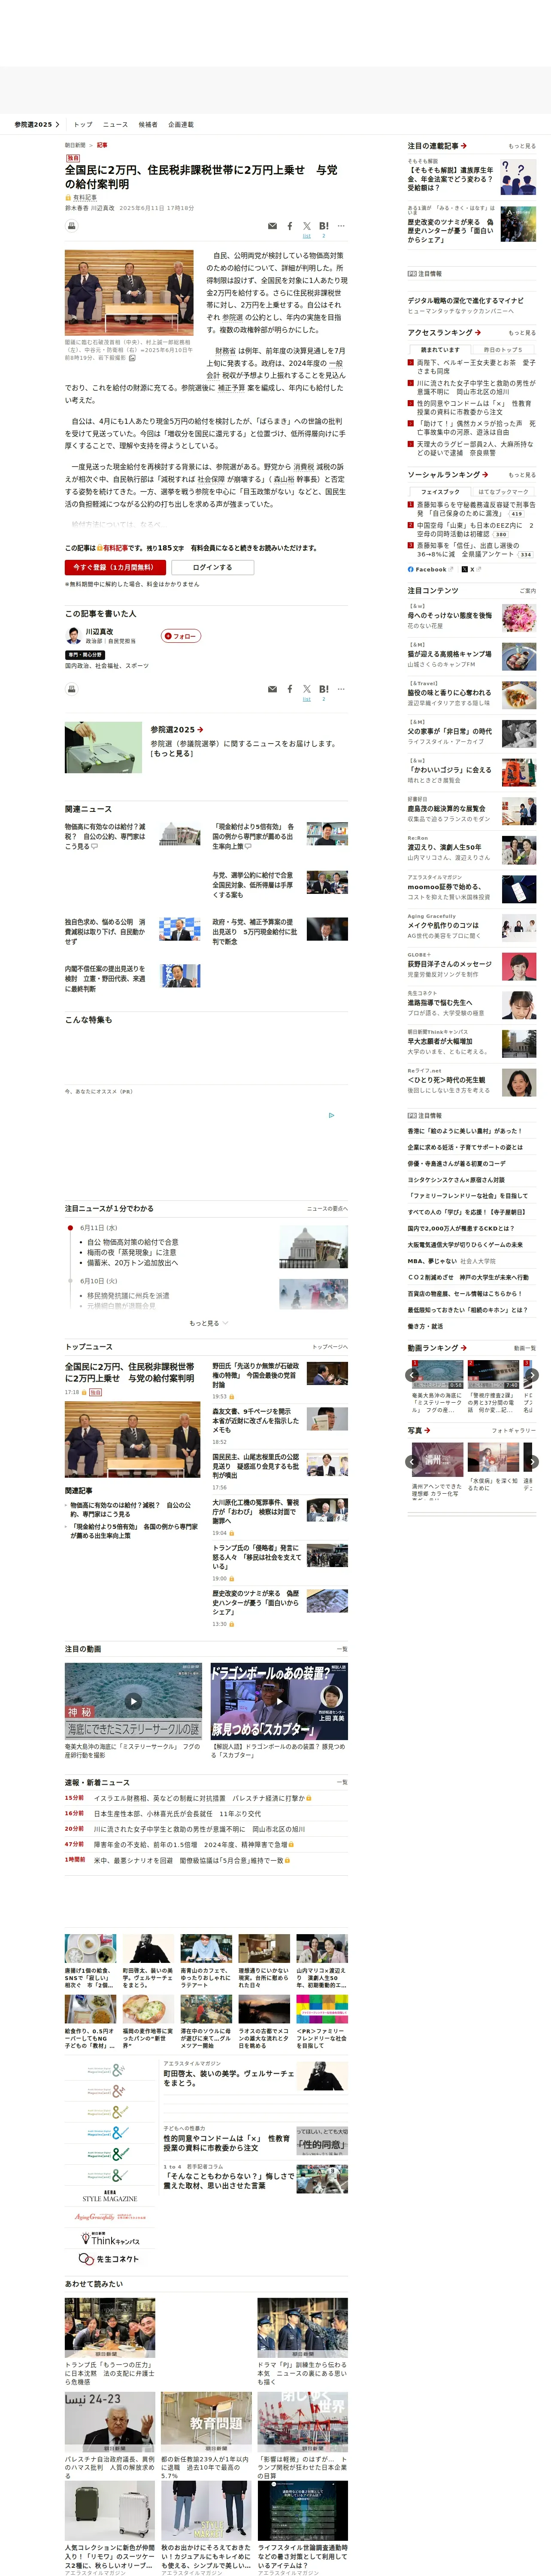
Task: Open X link under social ranking
Action: click(x=471, y=569)
